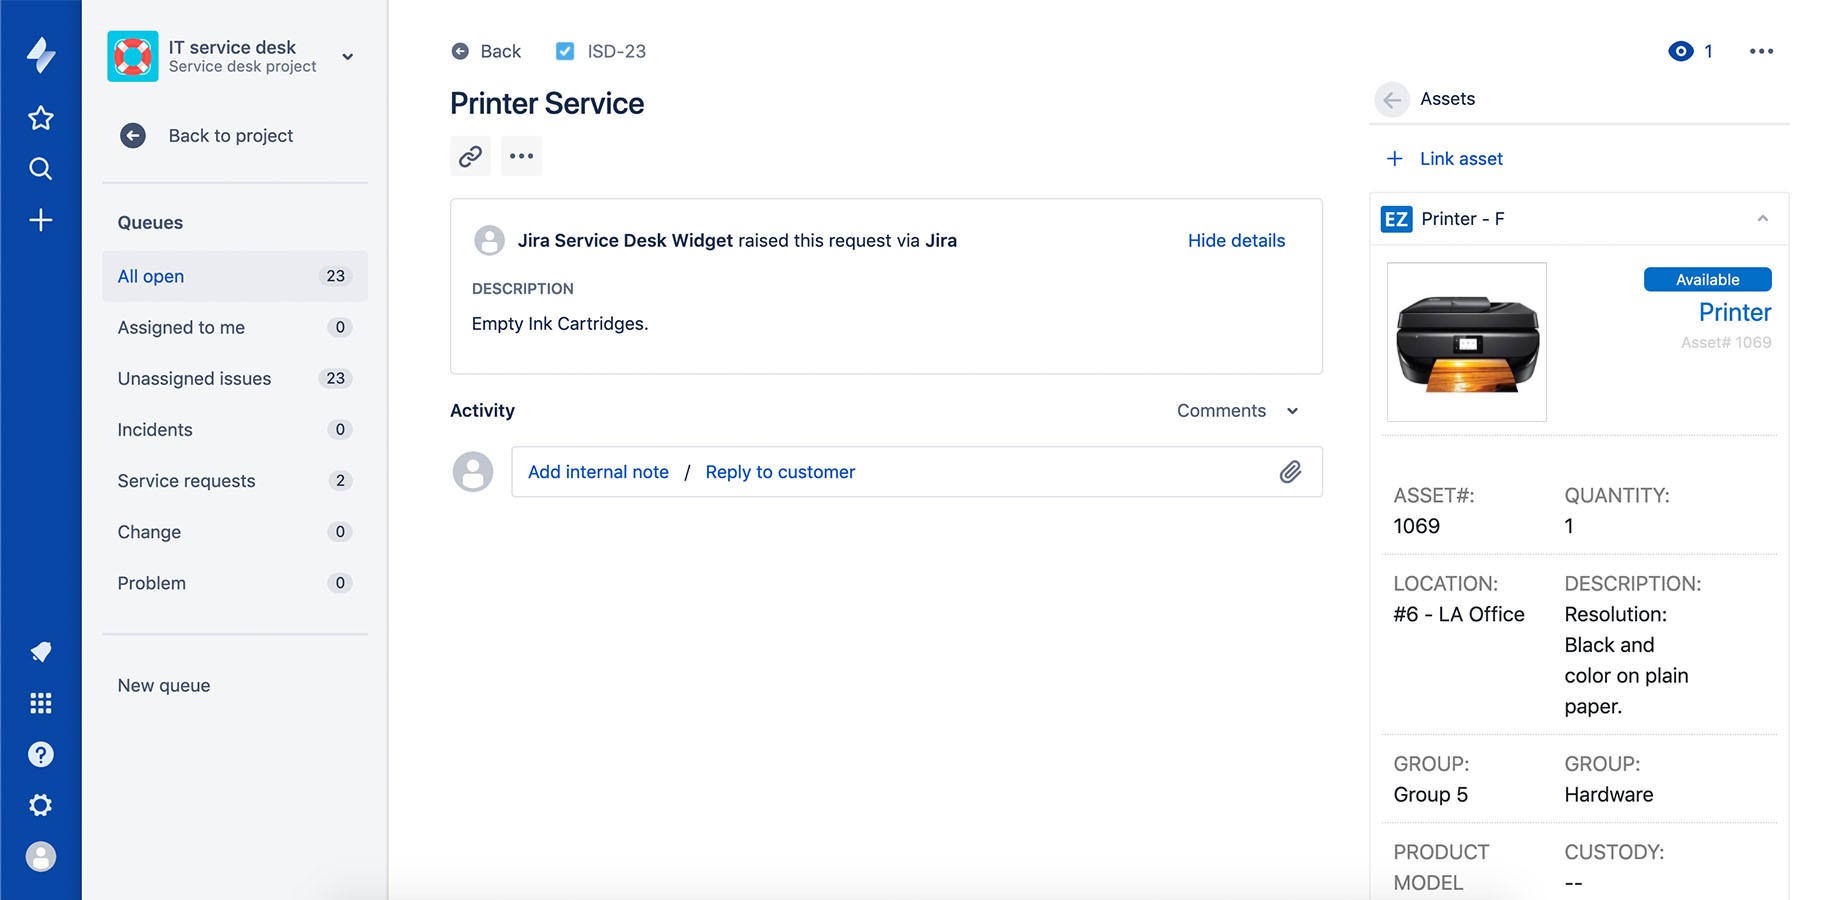The image size is (1840, 900).
Task: Click the plus create icon in sidebar
Action: [40, 220]
